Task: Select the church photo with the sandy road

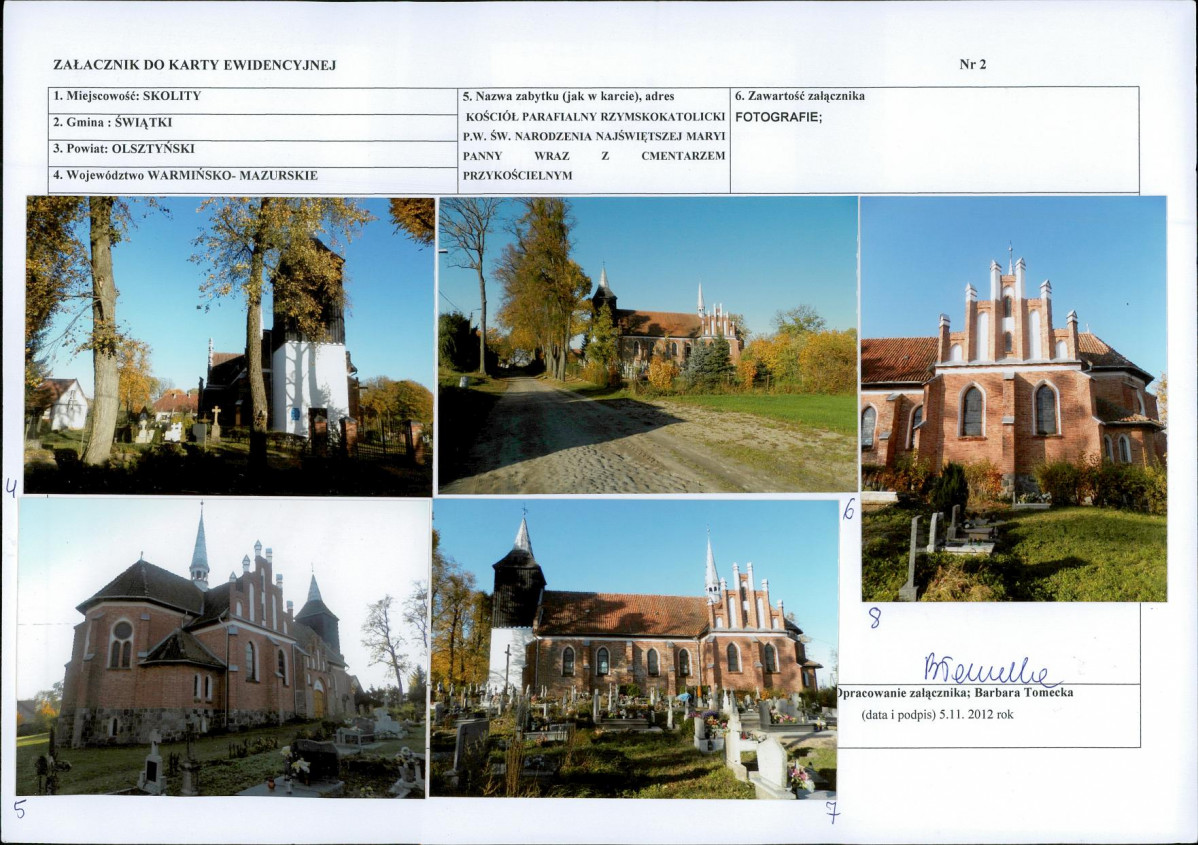Action: 648,345
